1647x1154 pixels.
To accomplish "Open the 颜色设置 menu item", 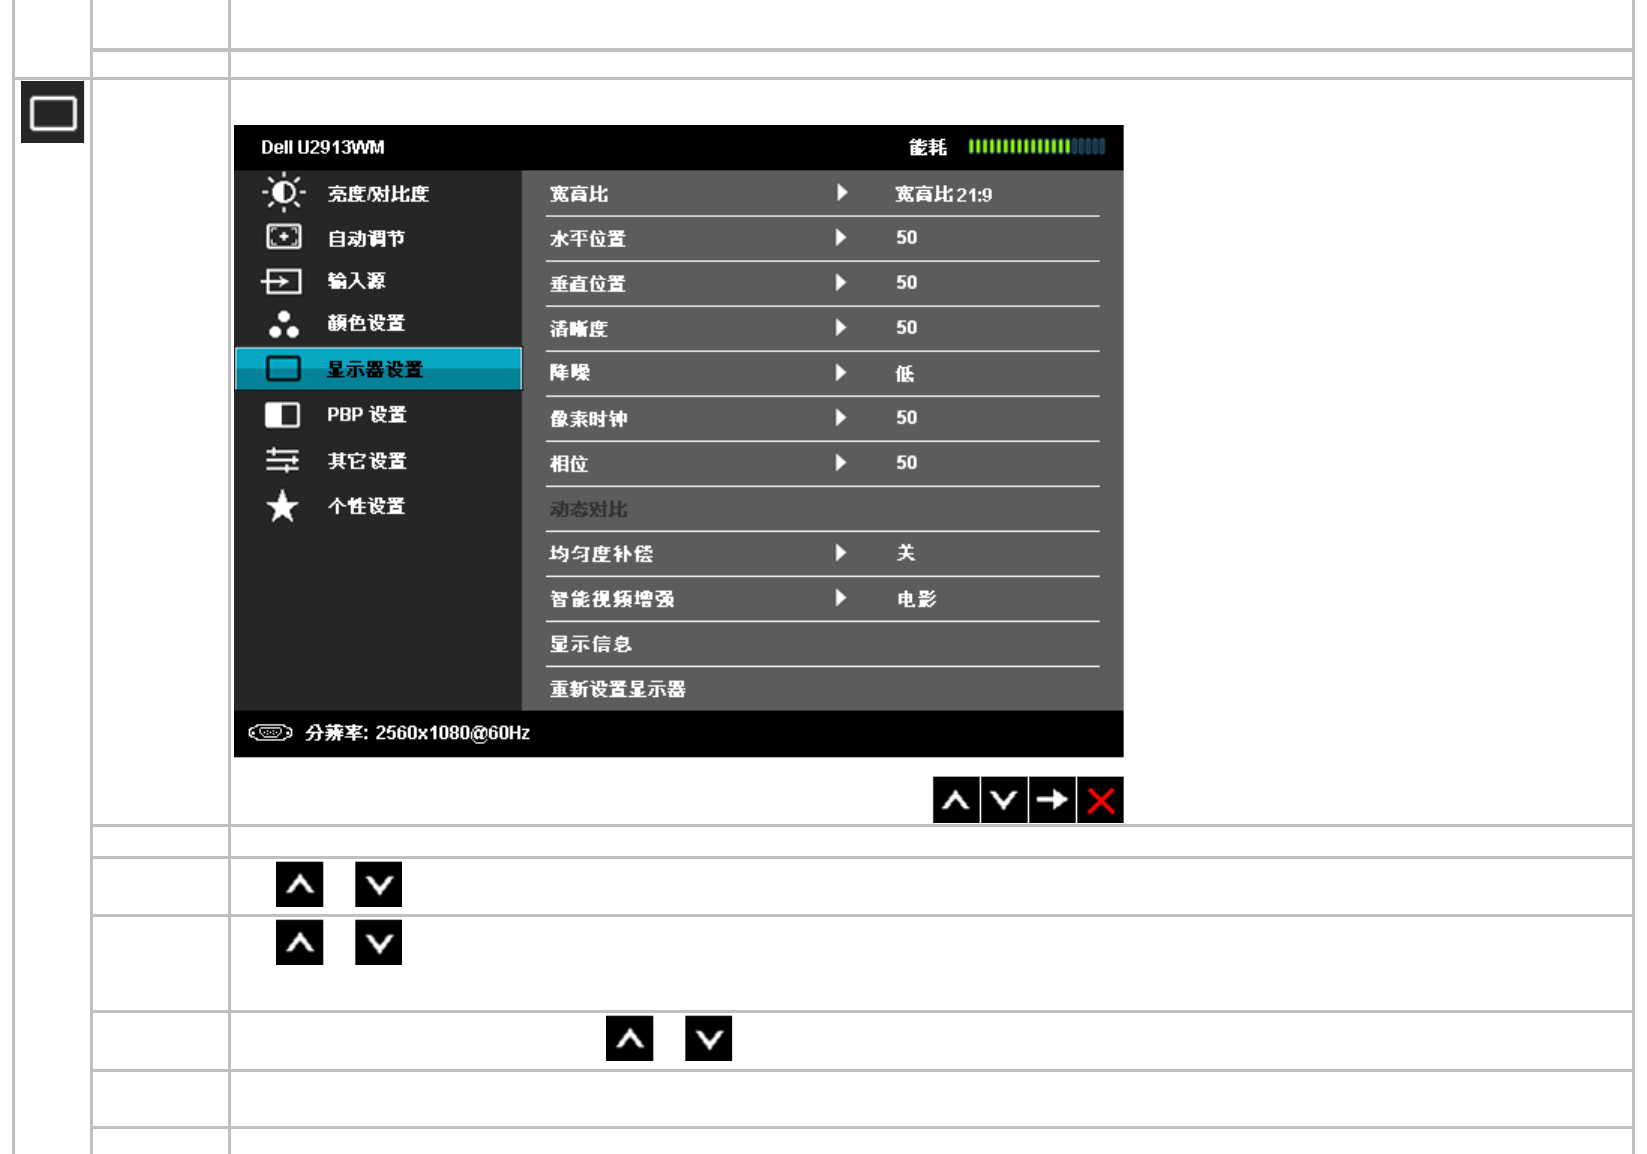I will (x=378, y=323).
